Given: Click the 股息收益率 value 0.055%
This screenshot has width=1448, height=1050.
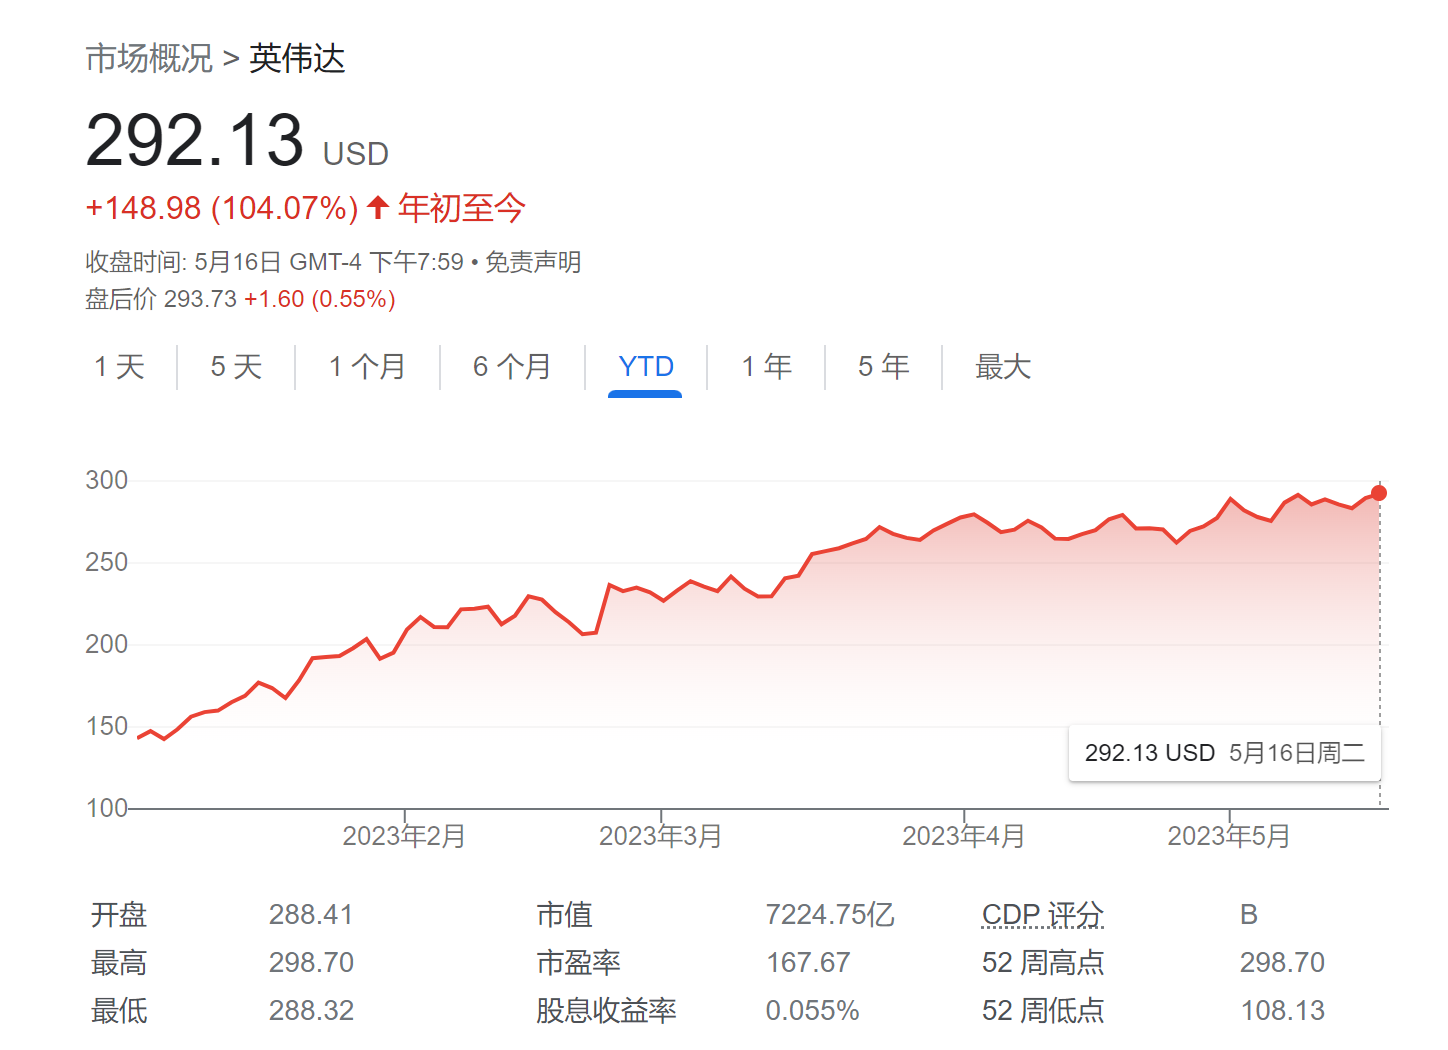Looking at the screenshot, I should (x=813, y=1011).
